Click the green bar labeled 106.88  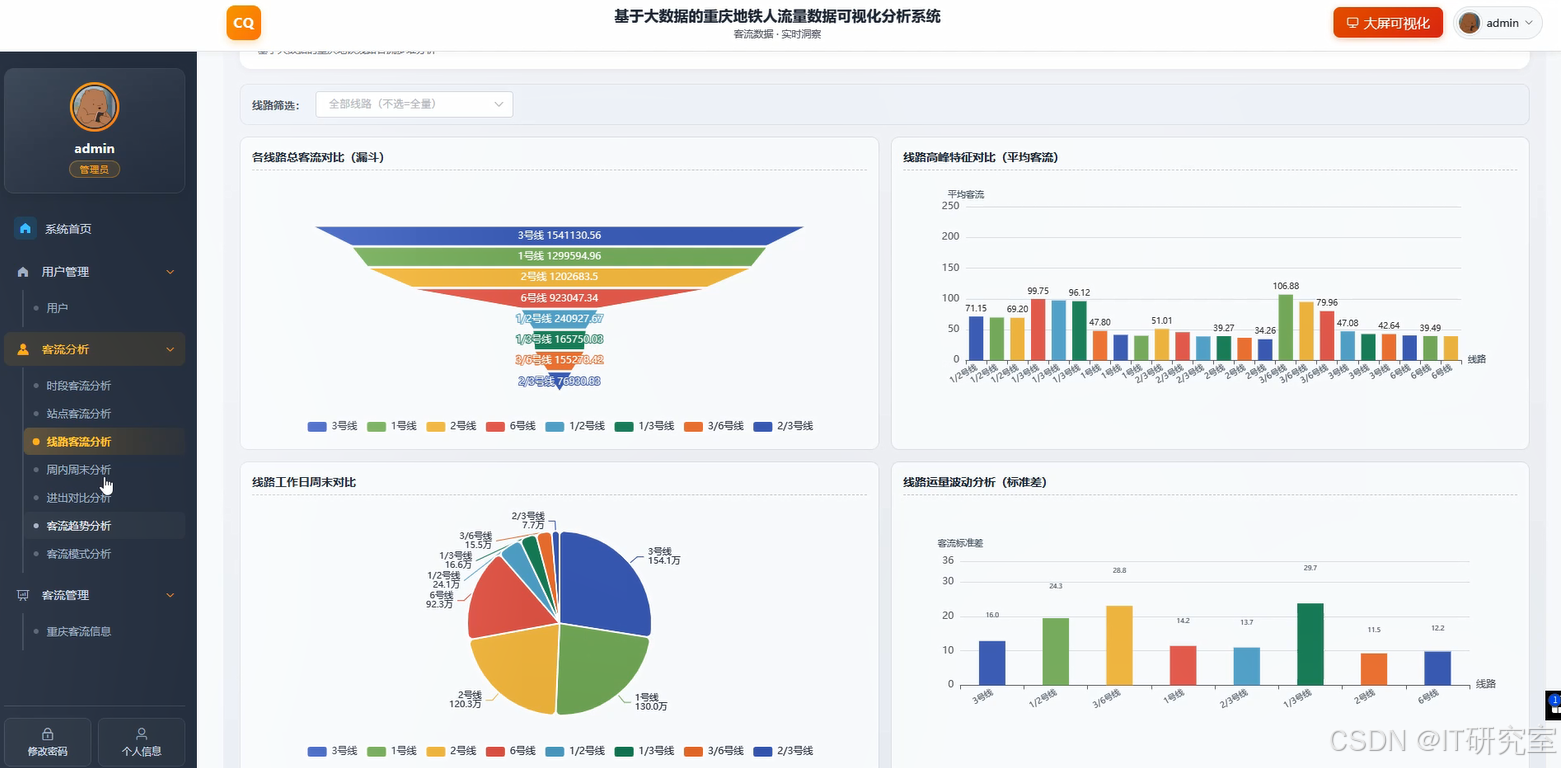click(x=1286, y=327)
